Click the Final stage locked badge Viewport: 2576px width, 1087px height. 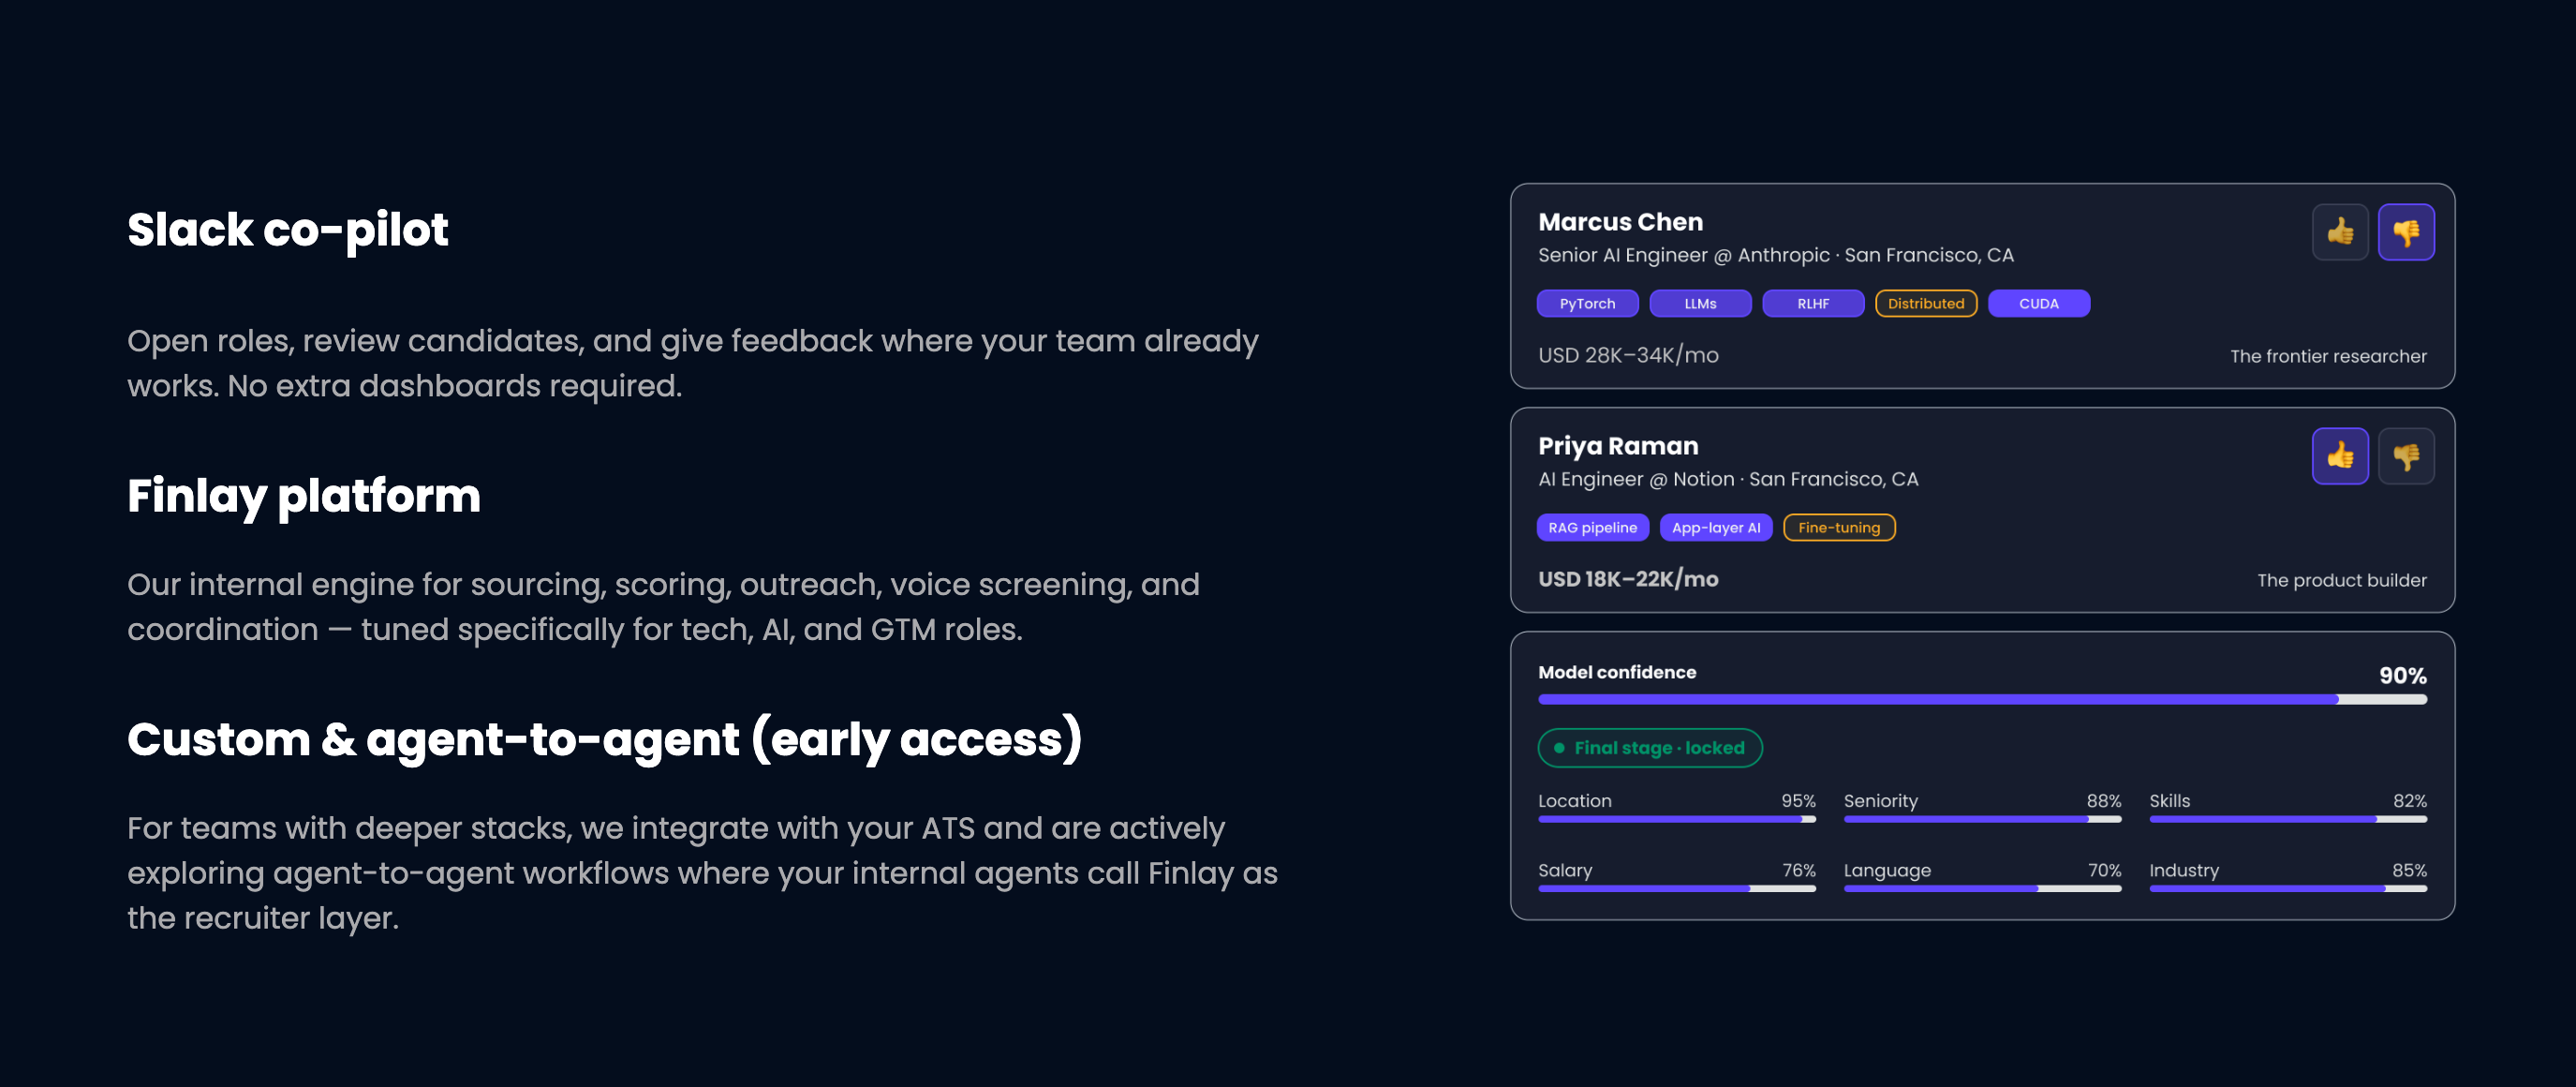tap(1650, 748)
